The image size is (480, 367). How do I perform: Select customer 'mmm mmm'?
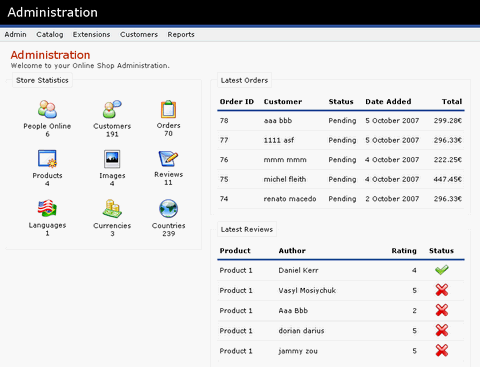(x=285, y=160)
